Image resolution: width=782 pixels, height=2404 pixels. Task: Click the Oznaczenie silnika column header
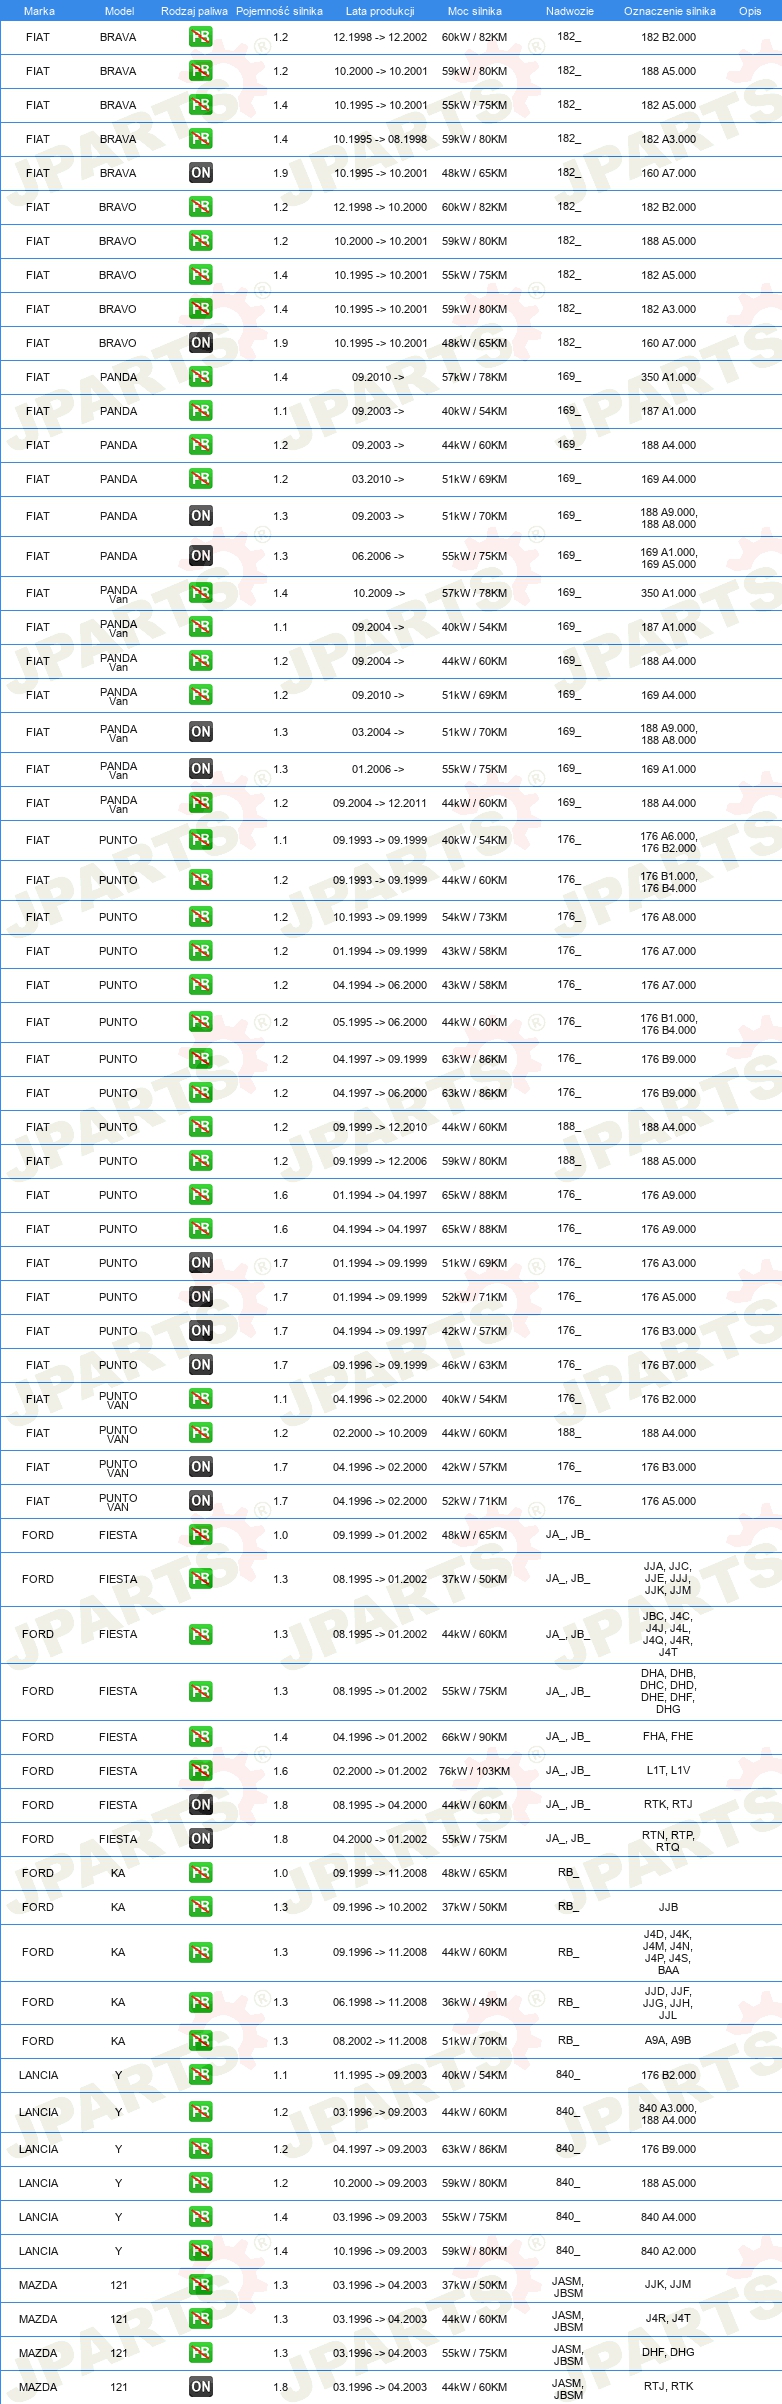[x=669, y=11]
